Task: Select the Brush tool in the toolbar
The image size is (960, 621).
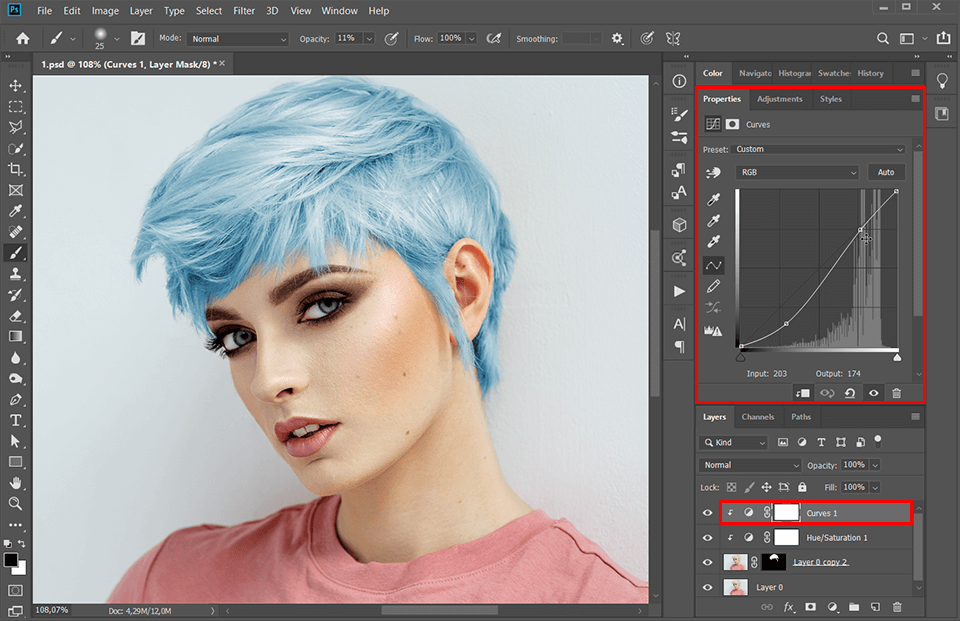Action: pyautogui.click(x=15, y=252)
